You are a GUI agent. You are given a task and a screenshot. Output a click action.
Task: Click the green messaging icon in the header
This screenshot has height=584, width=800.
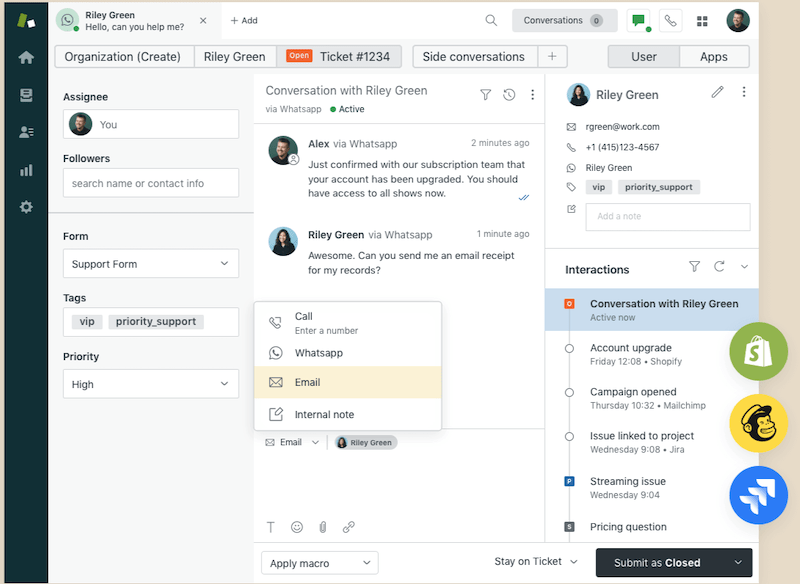[x=640, y=19]
